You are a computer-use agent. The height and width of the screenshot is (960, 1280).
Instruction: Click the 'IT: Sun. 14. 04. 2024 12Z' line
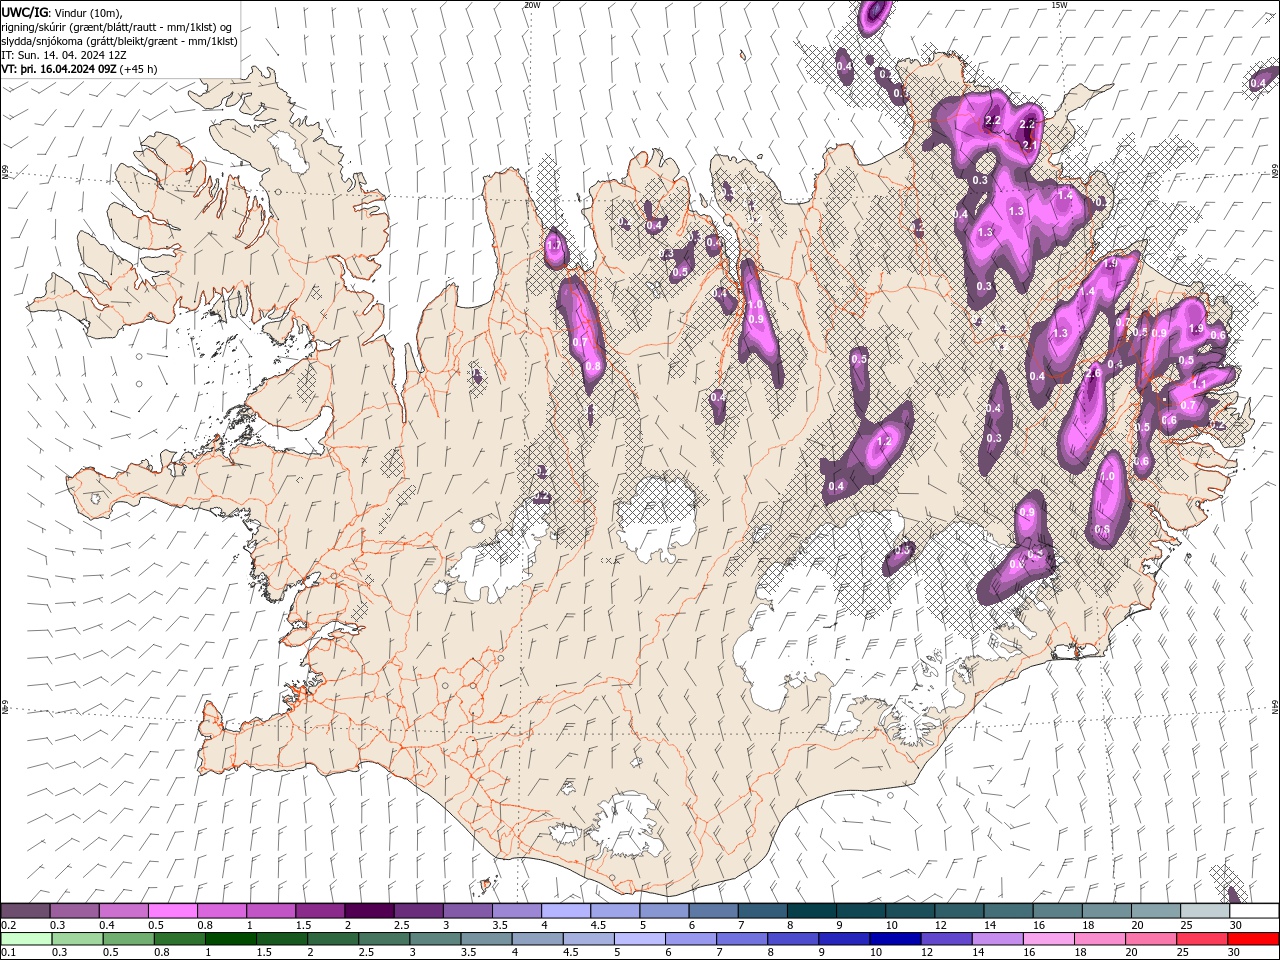pos(65,55)
